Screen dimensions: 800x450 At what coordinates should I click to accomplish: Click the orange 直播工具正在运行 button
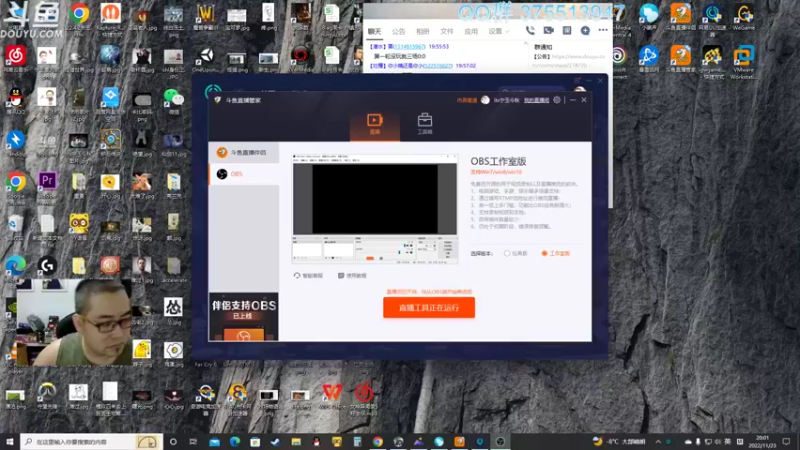click(x=429, y=308)
